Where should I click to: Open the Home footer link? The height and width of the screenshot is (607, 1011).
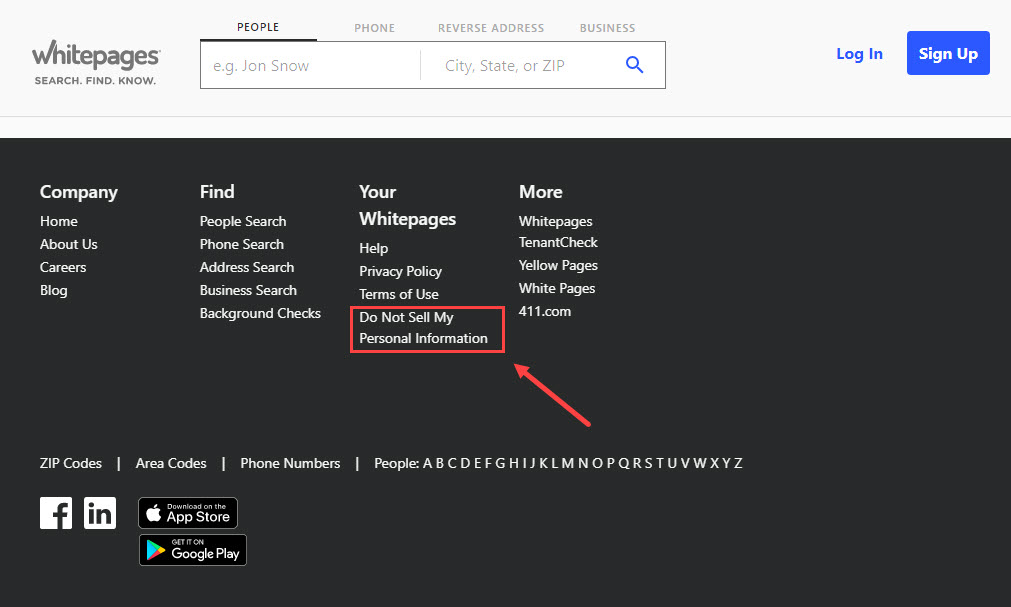[59, 221]
